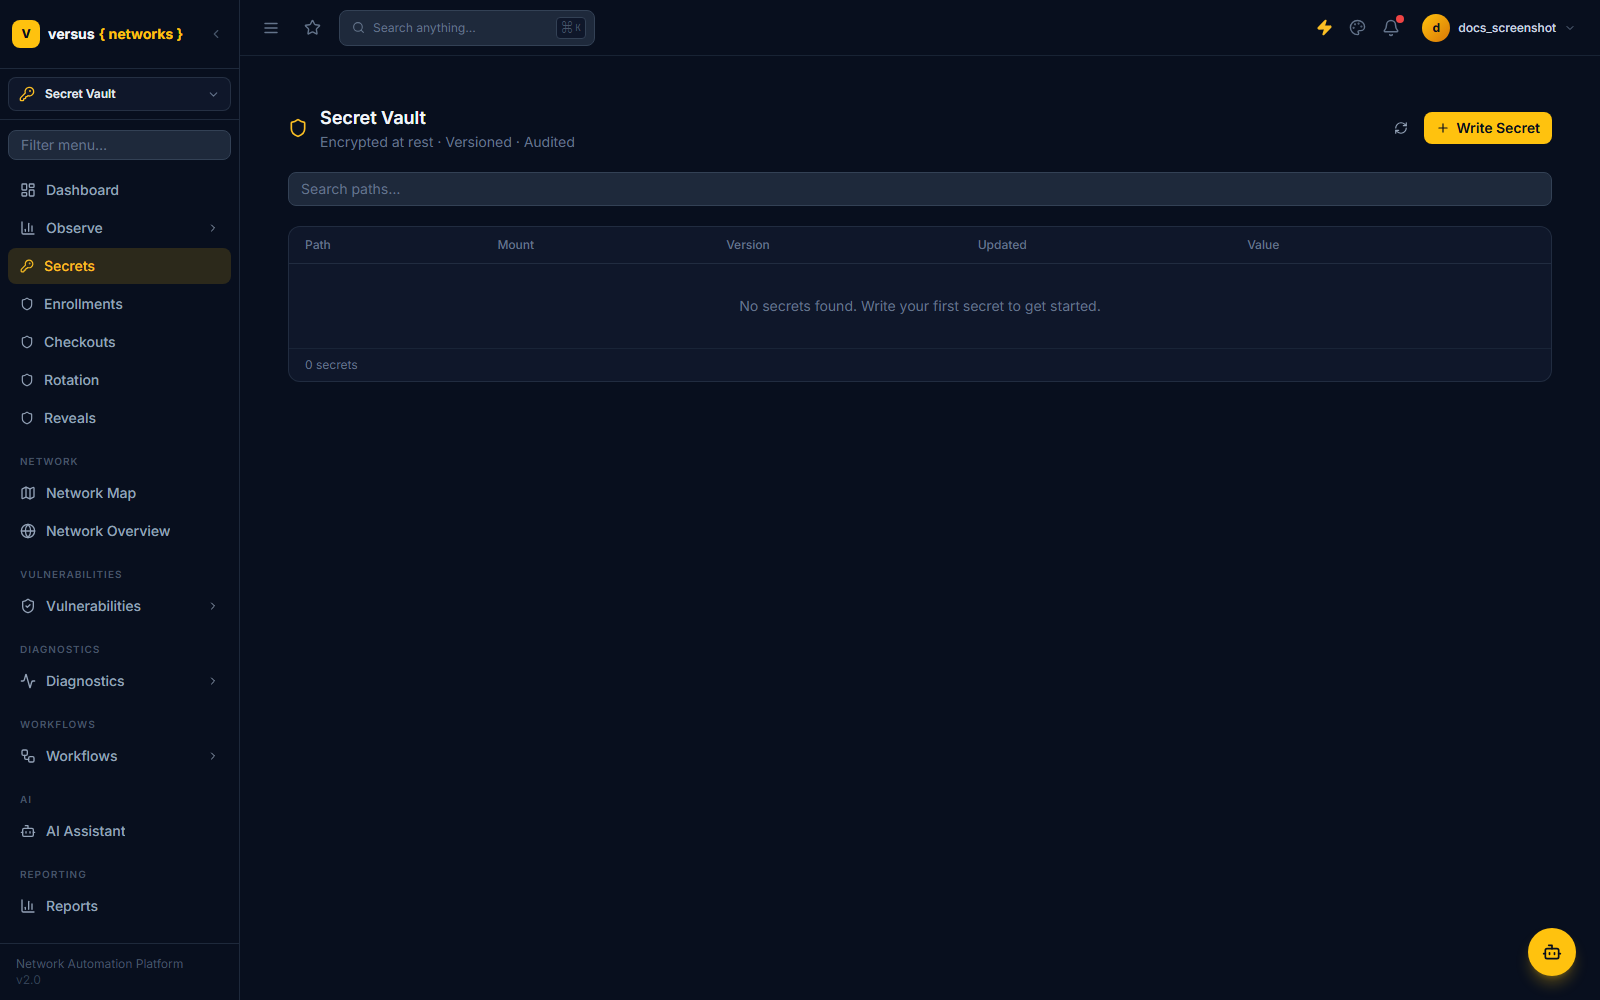Click the lightning bolt quick actions icon
1600x1000 pixels.
[x=1324, y=28]
